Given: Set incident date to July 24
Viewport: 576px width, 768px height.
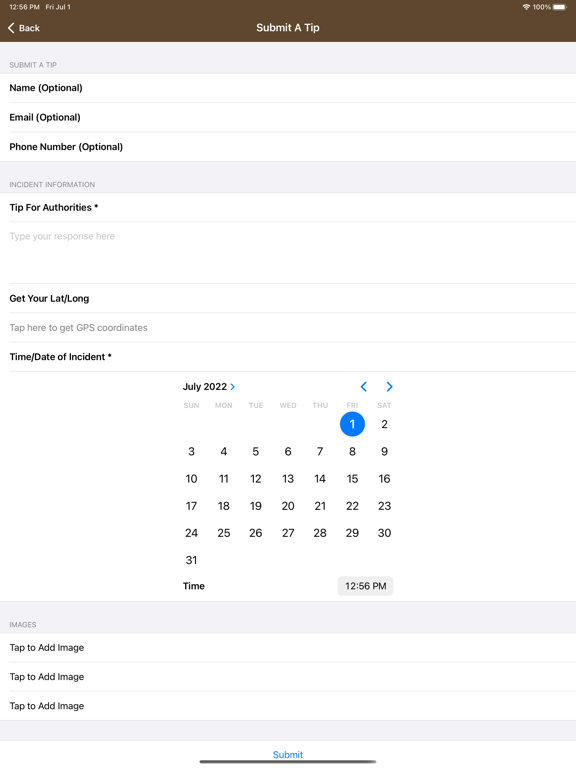Looking at the screenshot, I should (x=192, y=533).
